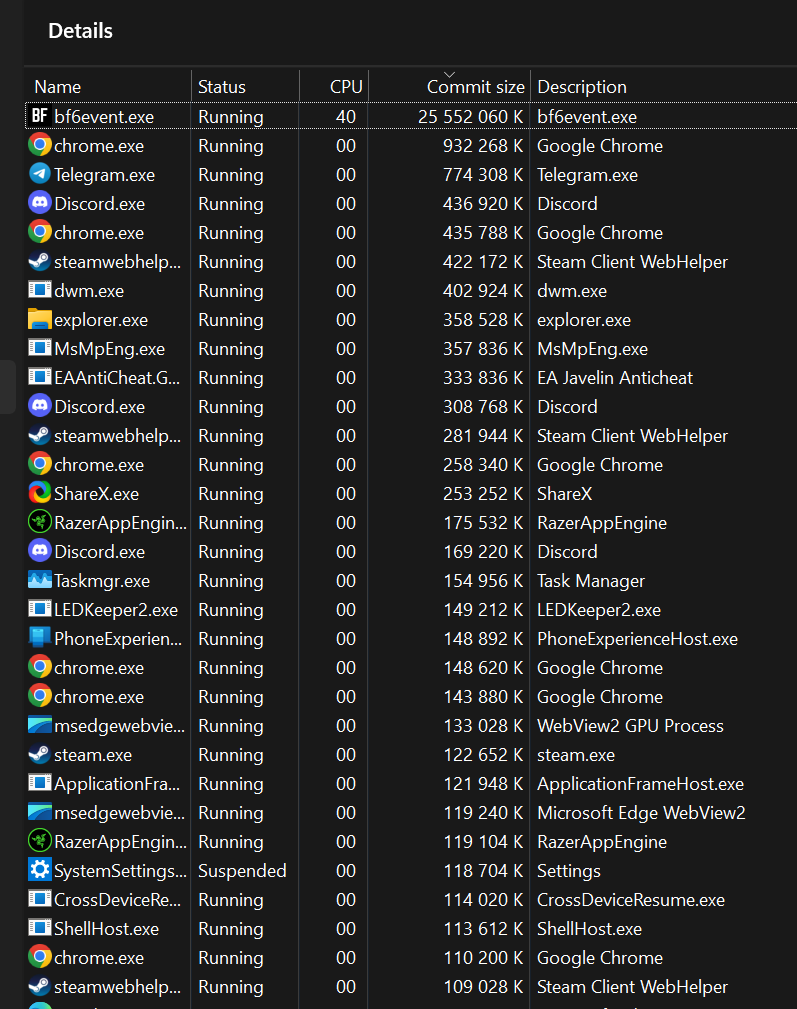Click the first RazerAppEngine icon

point(40,522)
